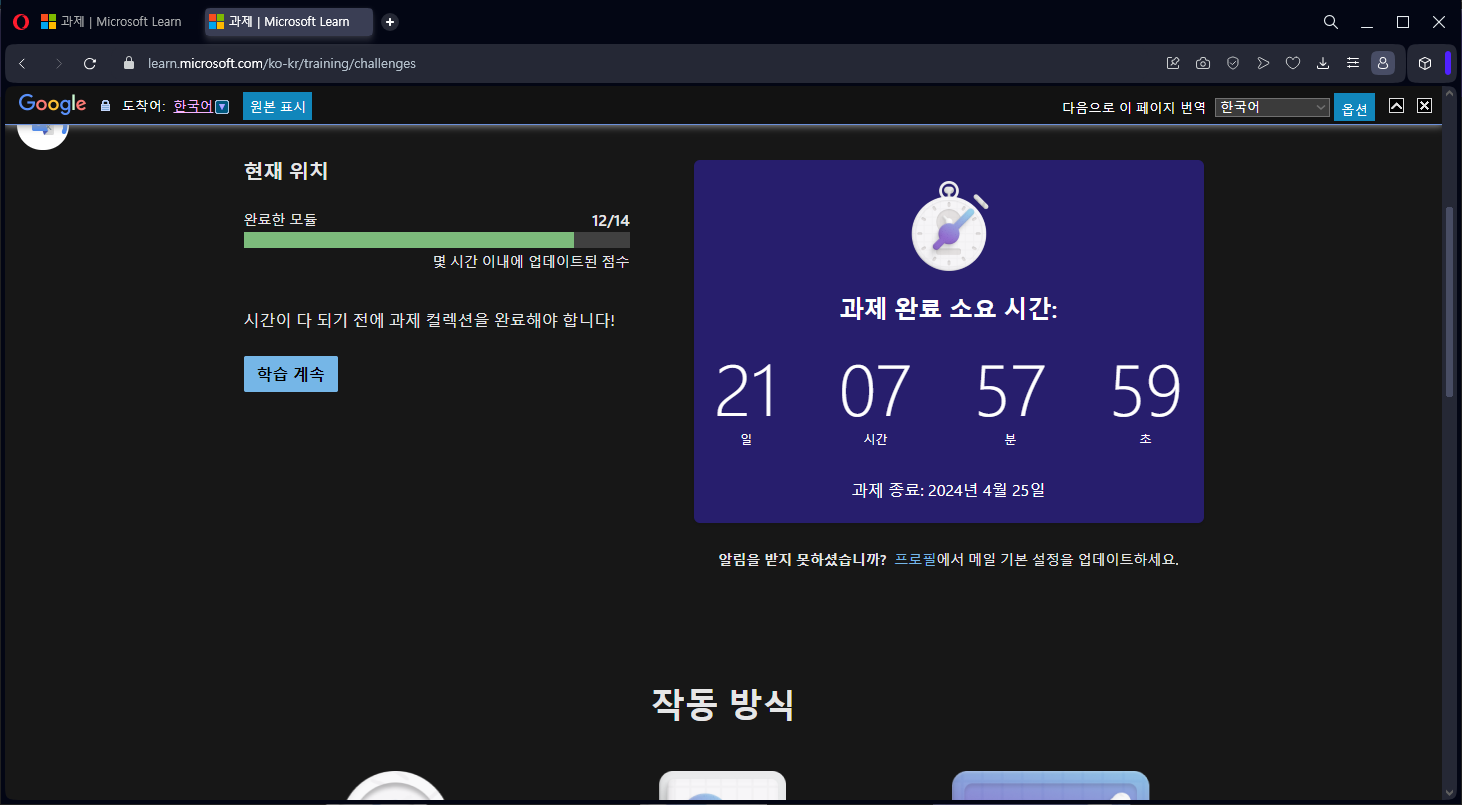Click the 과제 완료 소요 시간 title
This screenshot has width=1462, height=805.
coord(948,309)
